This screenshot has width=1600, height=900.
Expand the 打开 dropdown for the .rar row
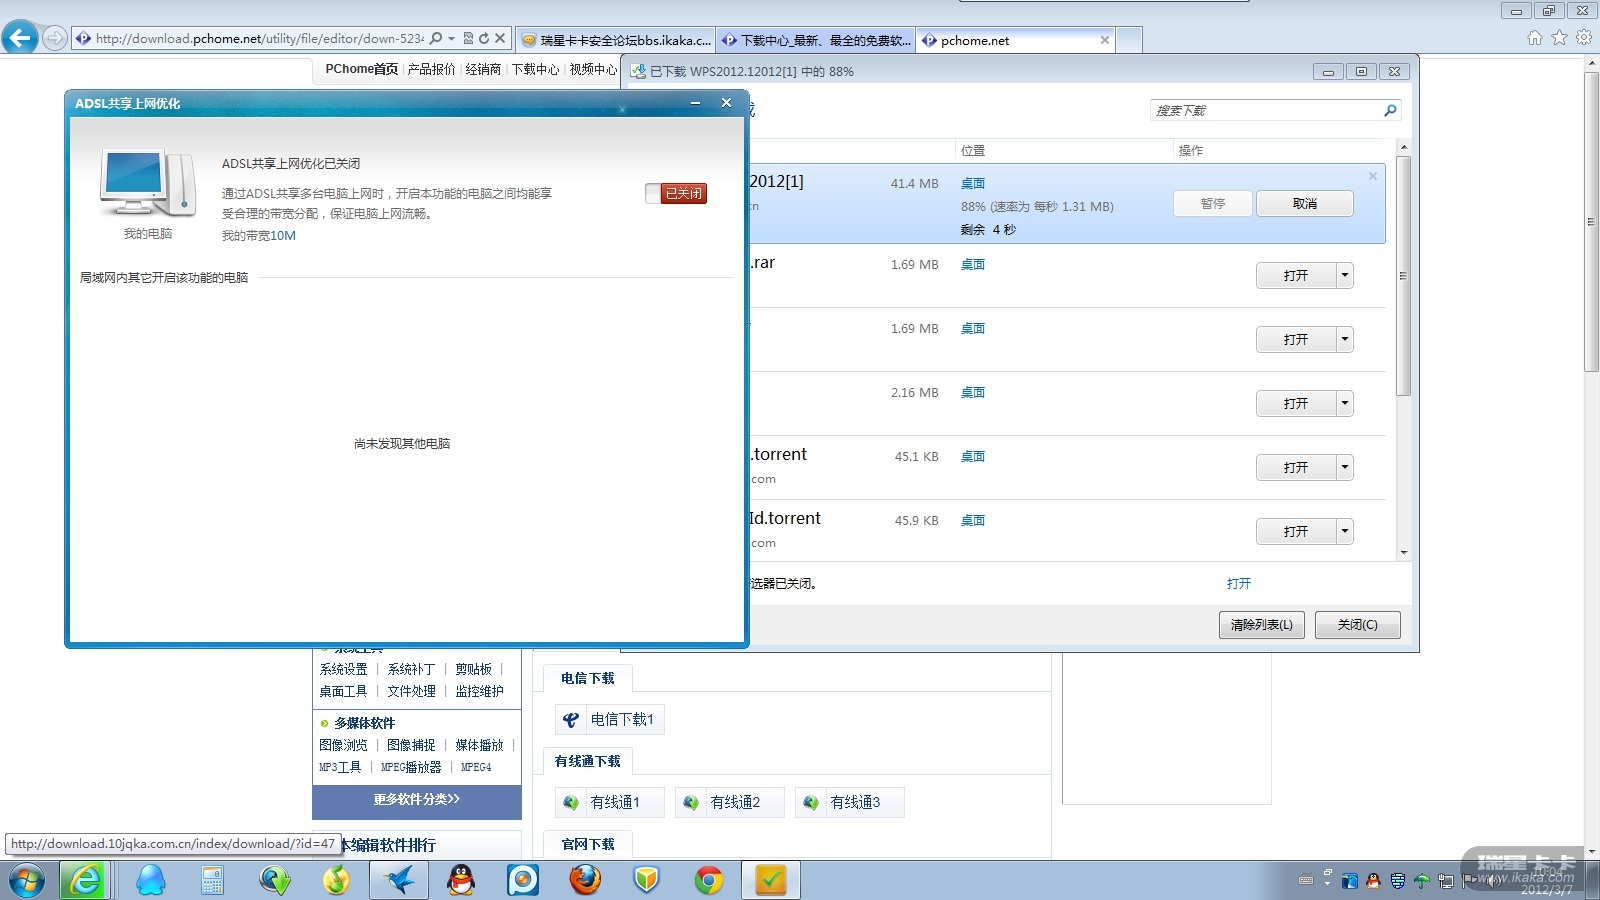click(x=1345, y=275)
